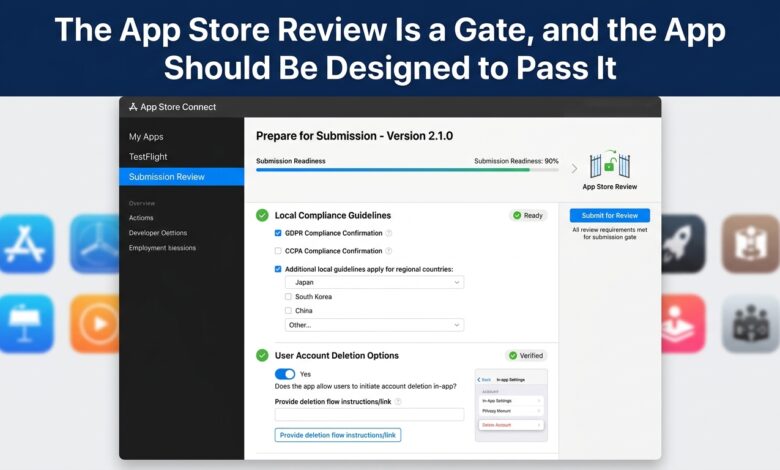Click the in-app account deletion question text
Viewport: 780px width, 470px height.
[366, 386]
